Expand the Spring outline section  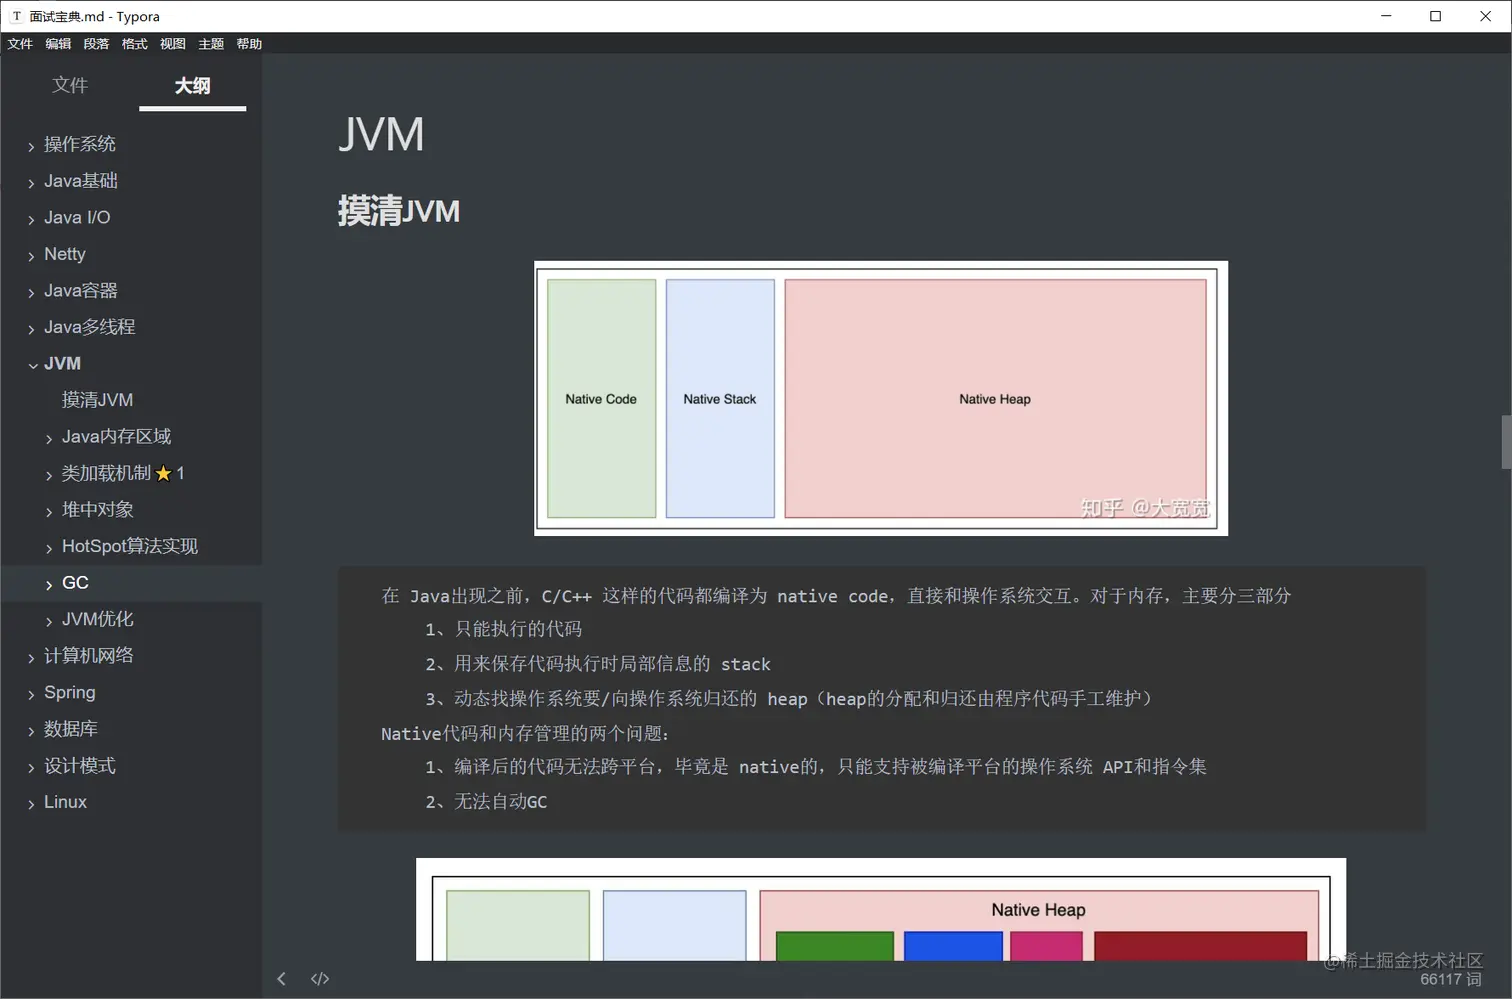click(x=32, y=692)
